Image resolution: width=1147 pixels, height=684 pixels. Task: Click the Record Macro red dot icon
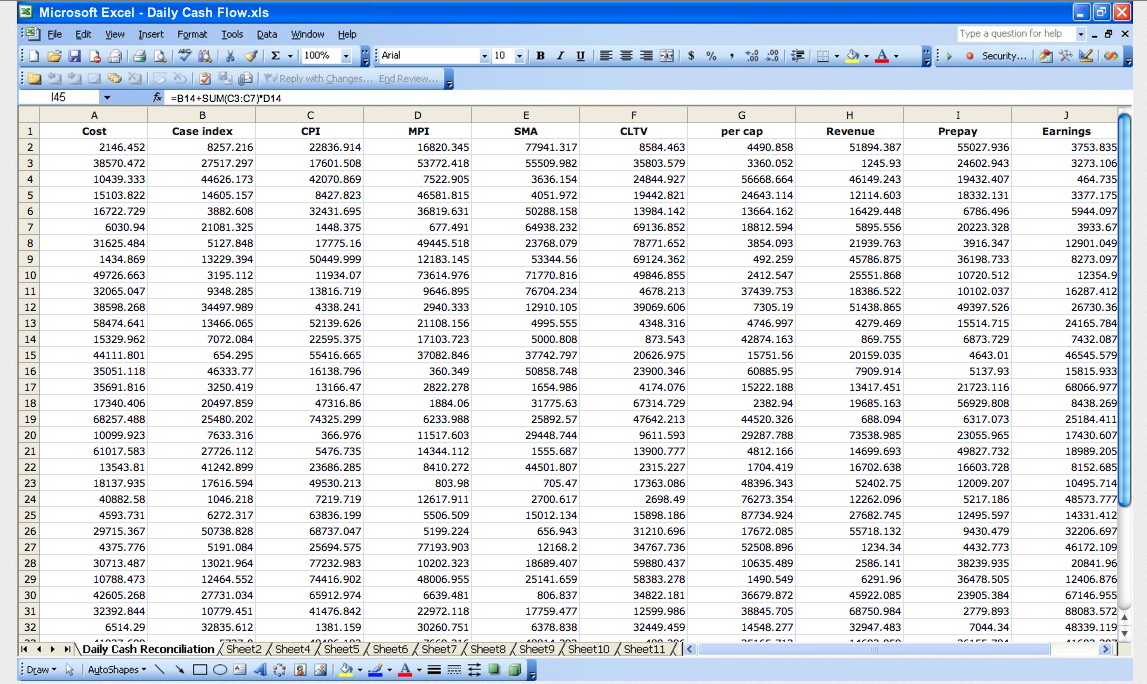click(969, 56)
